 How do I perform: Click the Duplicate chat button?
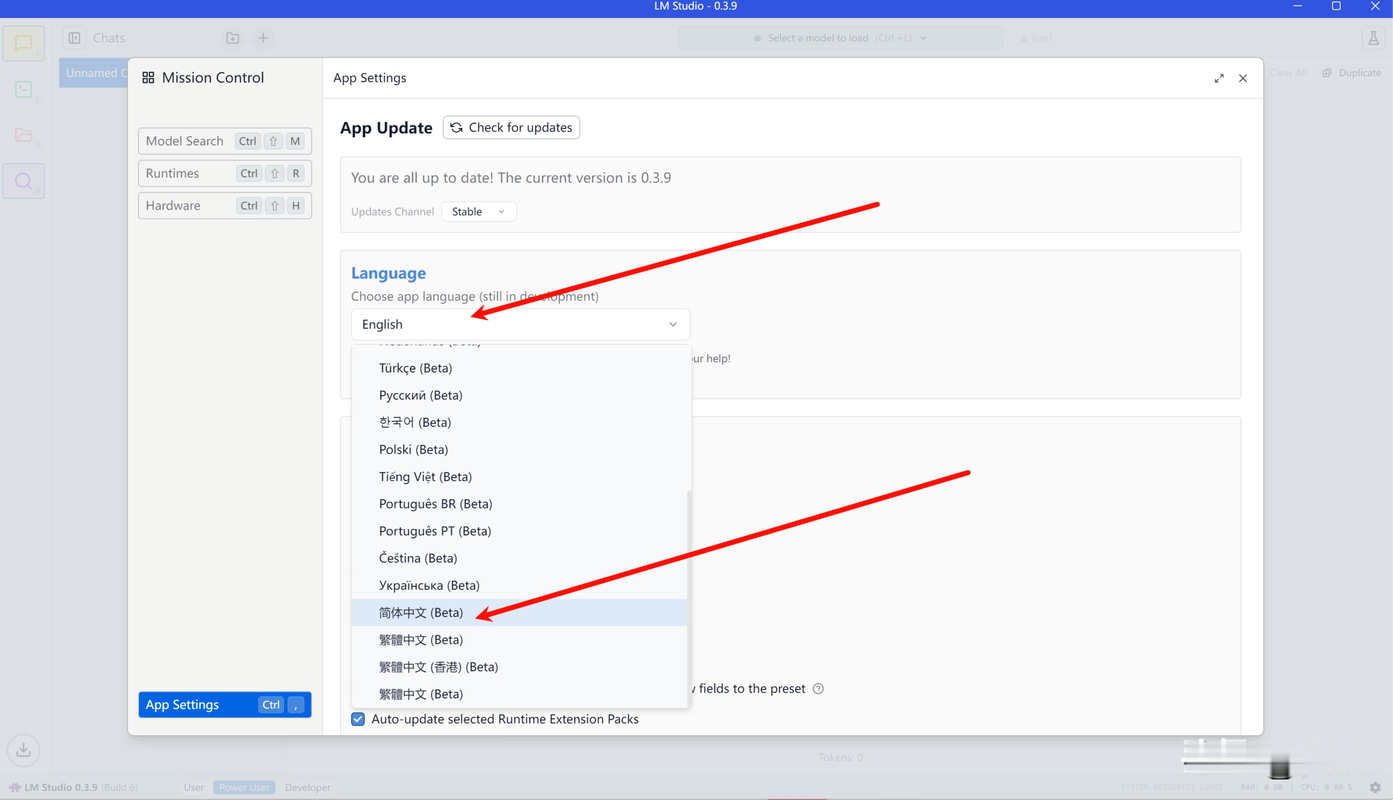click(1351, 73)
